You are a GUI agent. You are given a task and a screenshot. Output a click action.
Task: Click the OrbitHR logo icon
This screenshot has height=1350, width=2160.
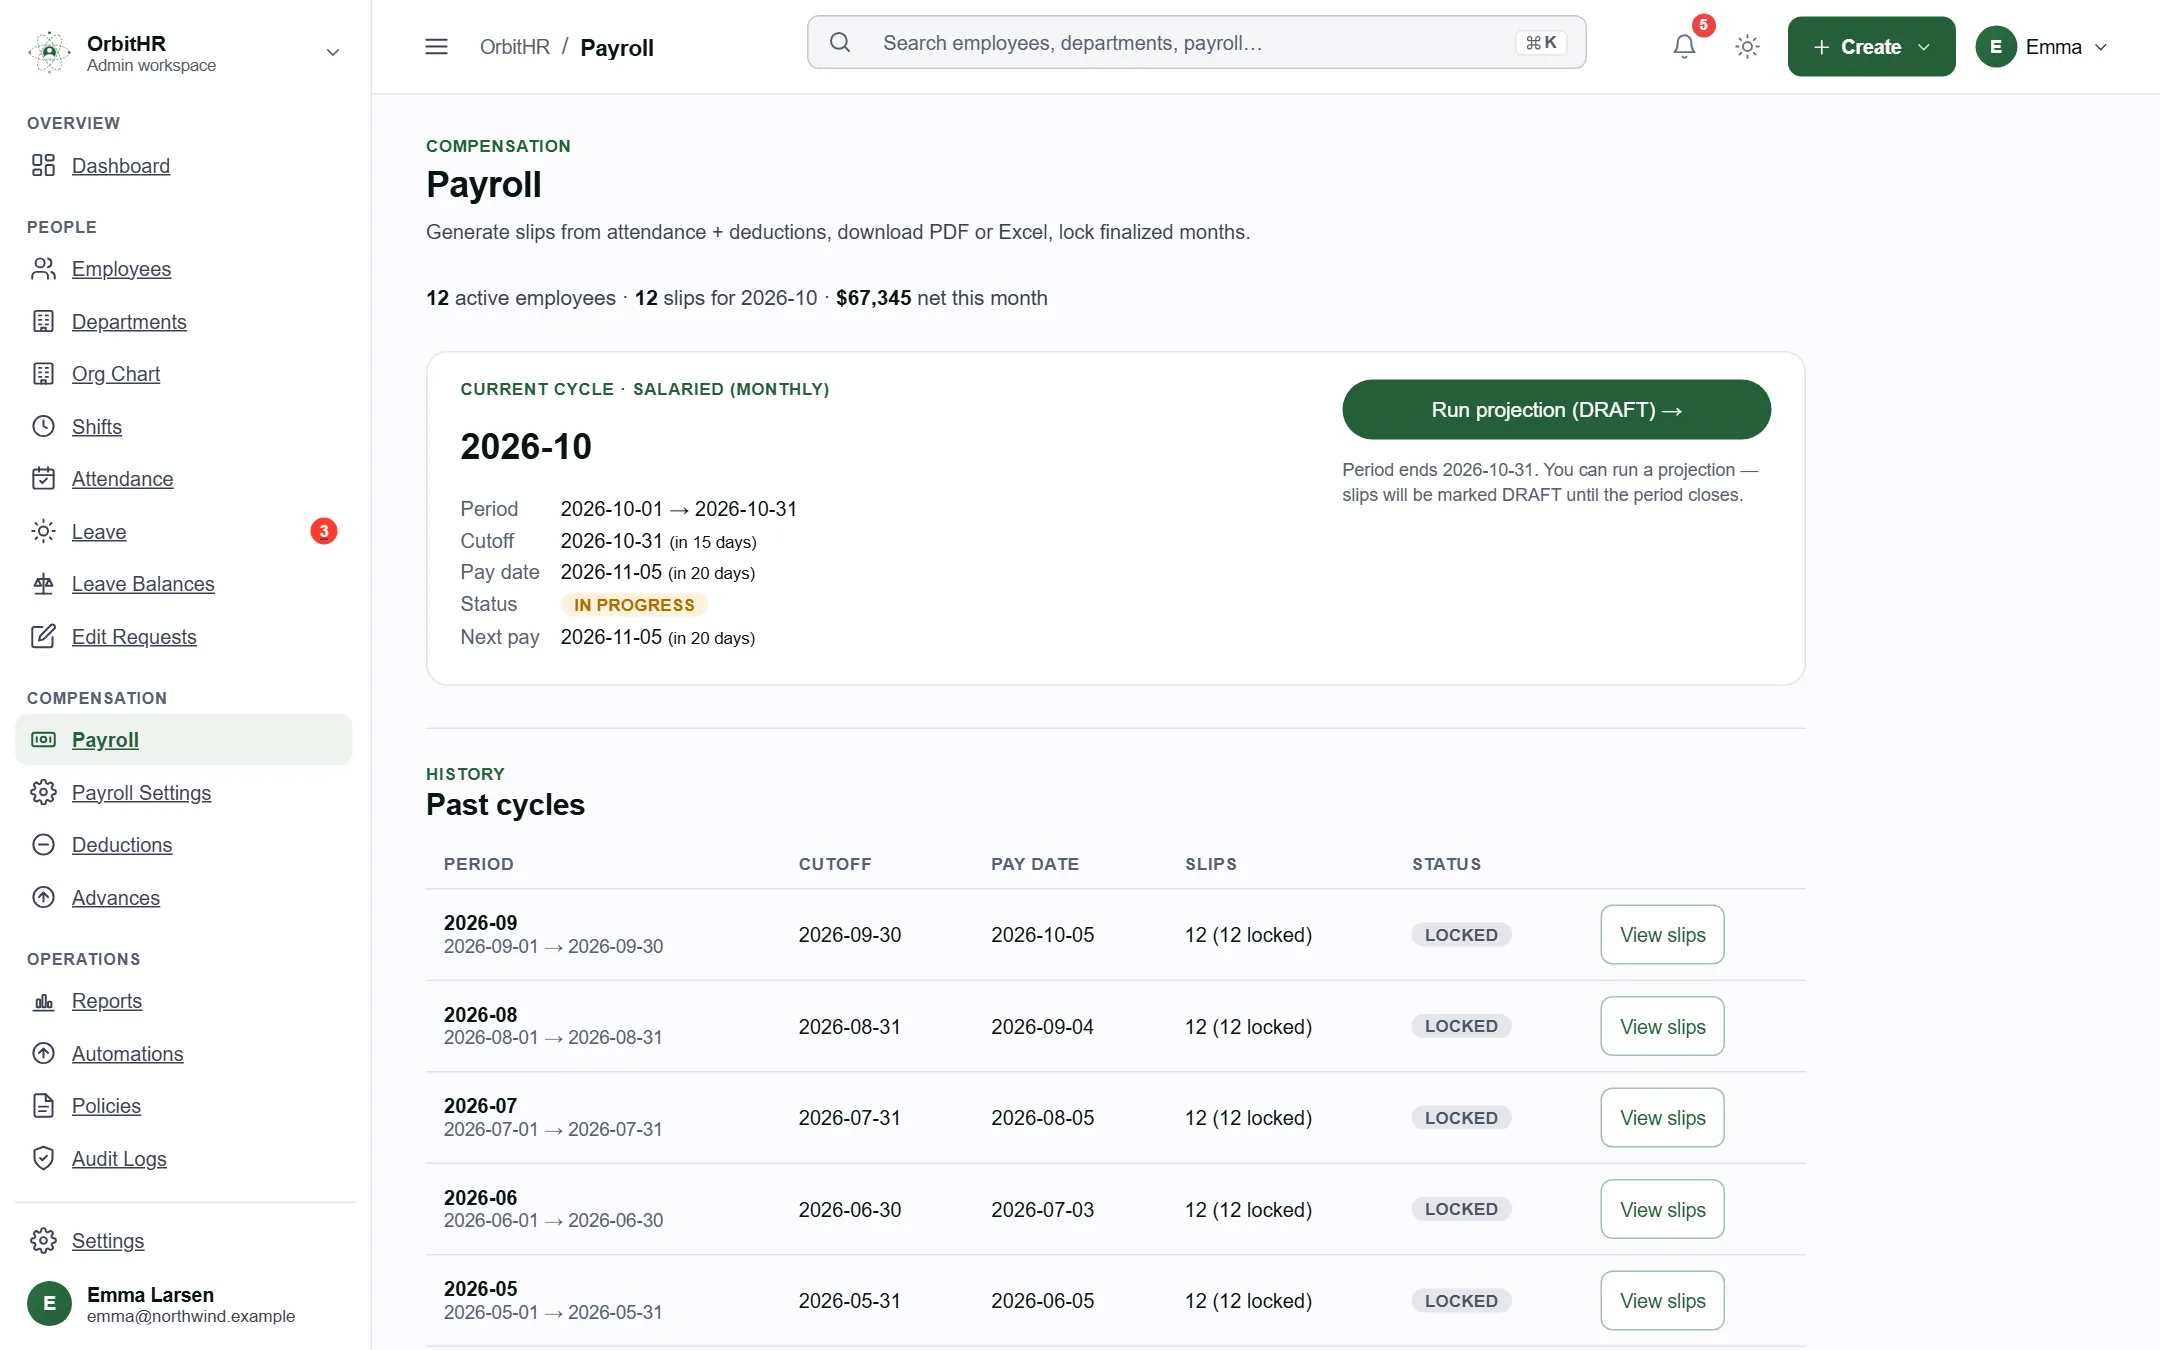point(49,52)
